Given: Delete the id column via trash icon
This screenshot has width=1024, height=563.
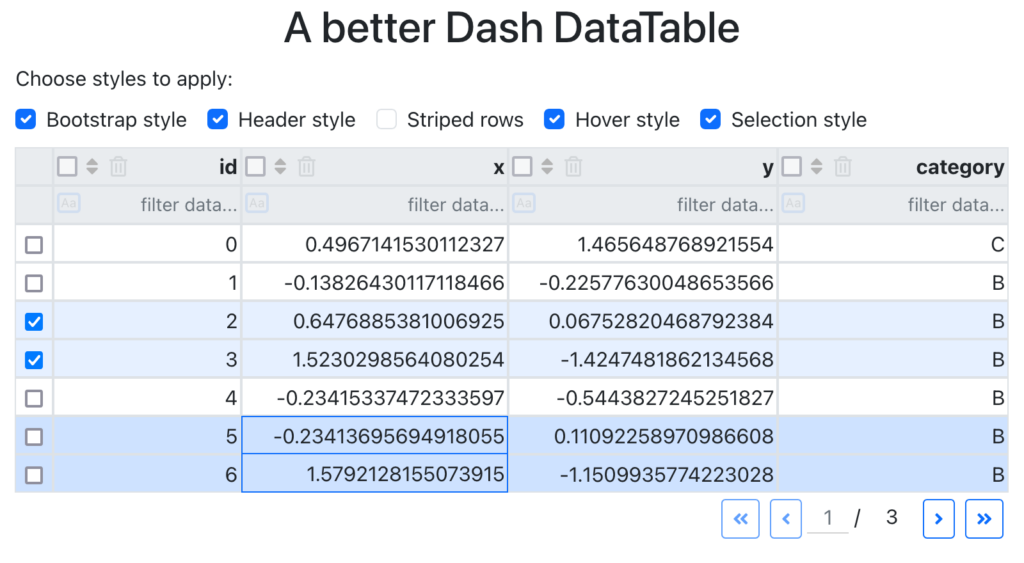Looking at the screenshot, I should click(x=118, y=167).
